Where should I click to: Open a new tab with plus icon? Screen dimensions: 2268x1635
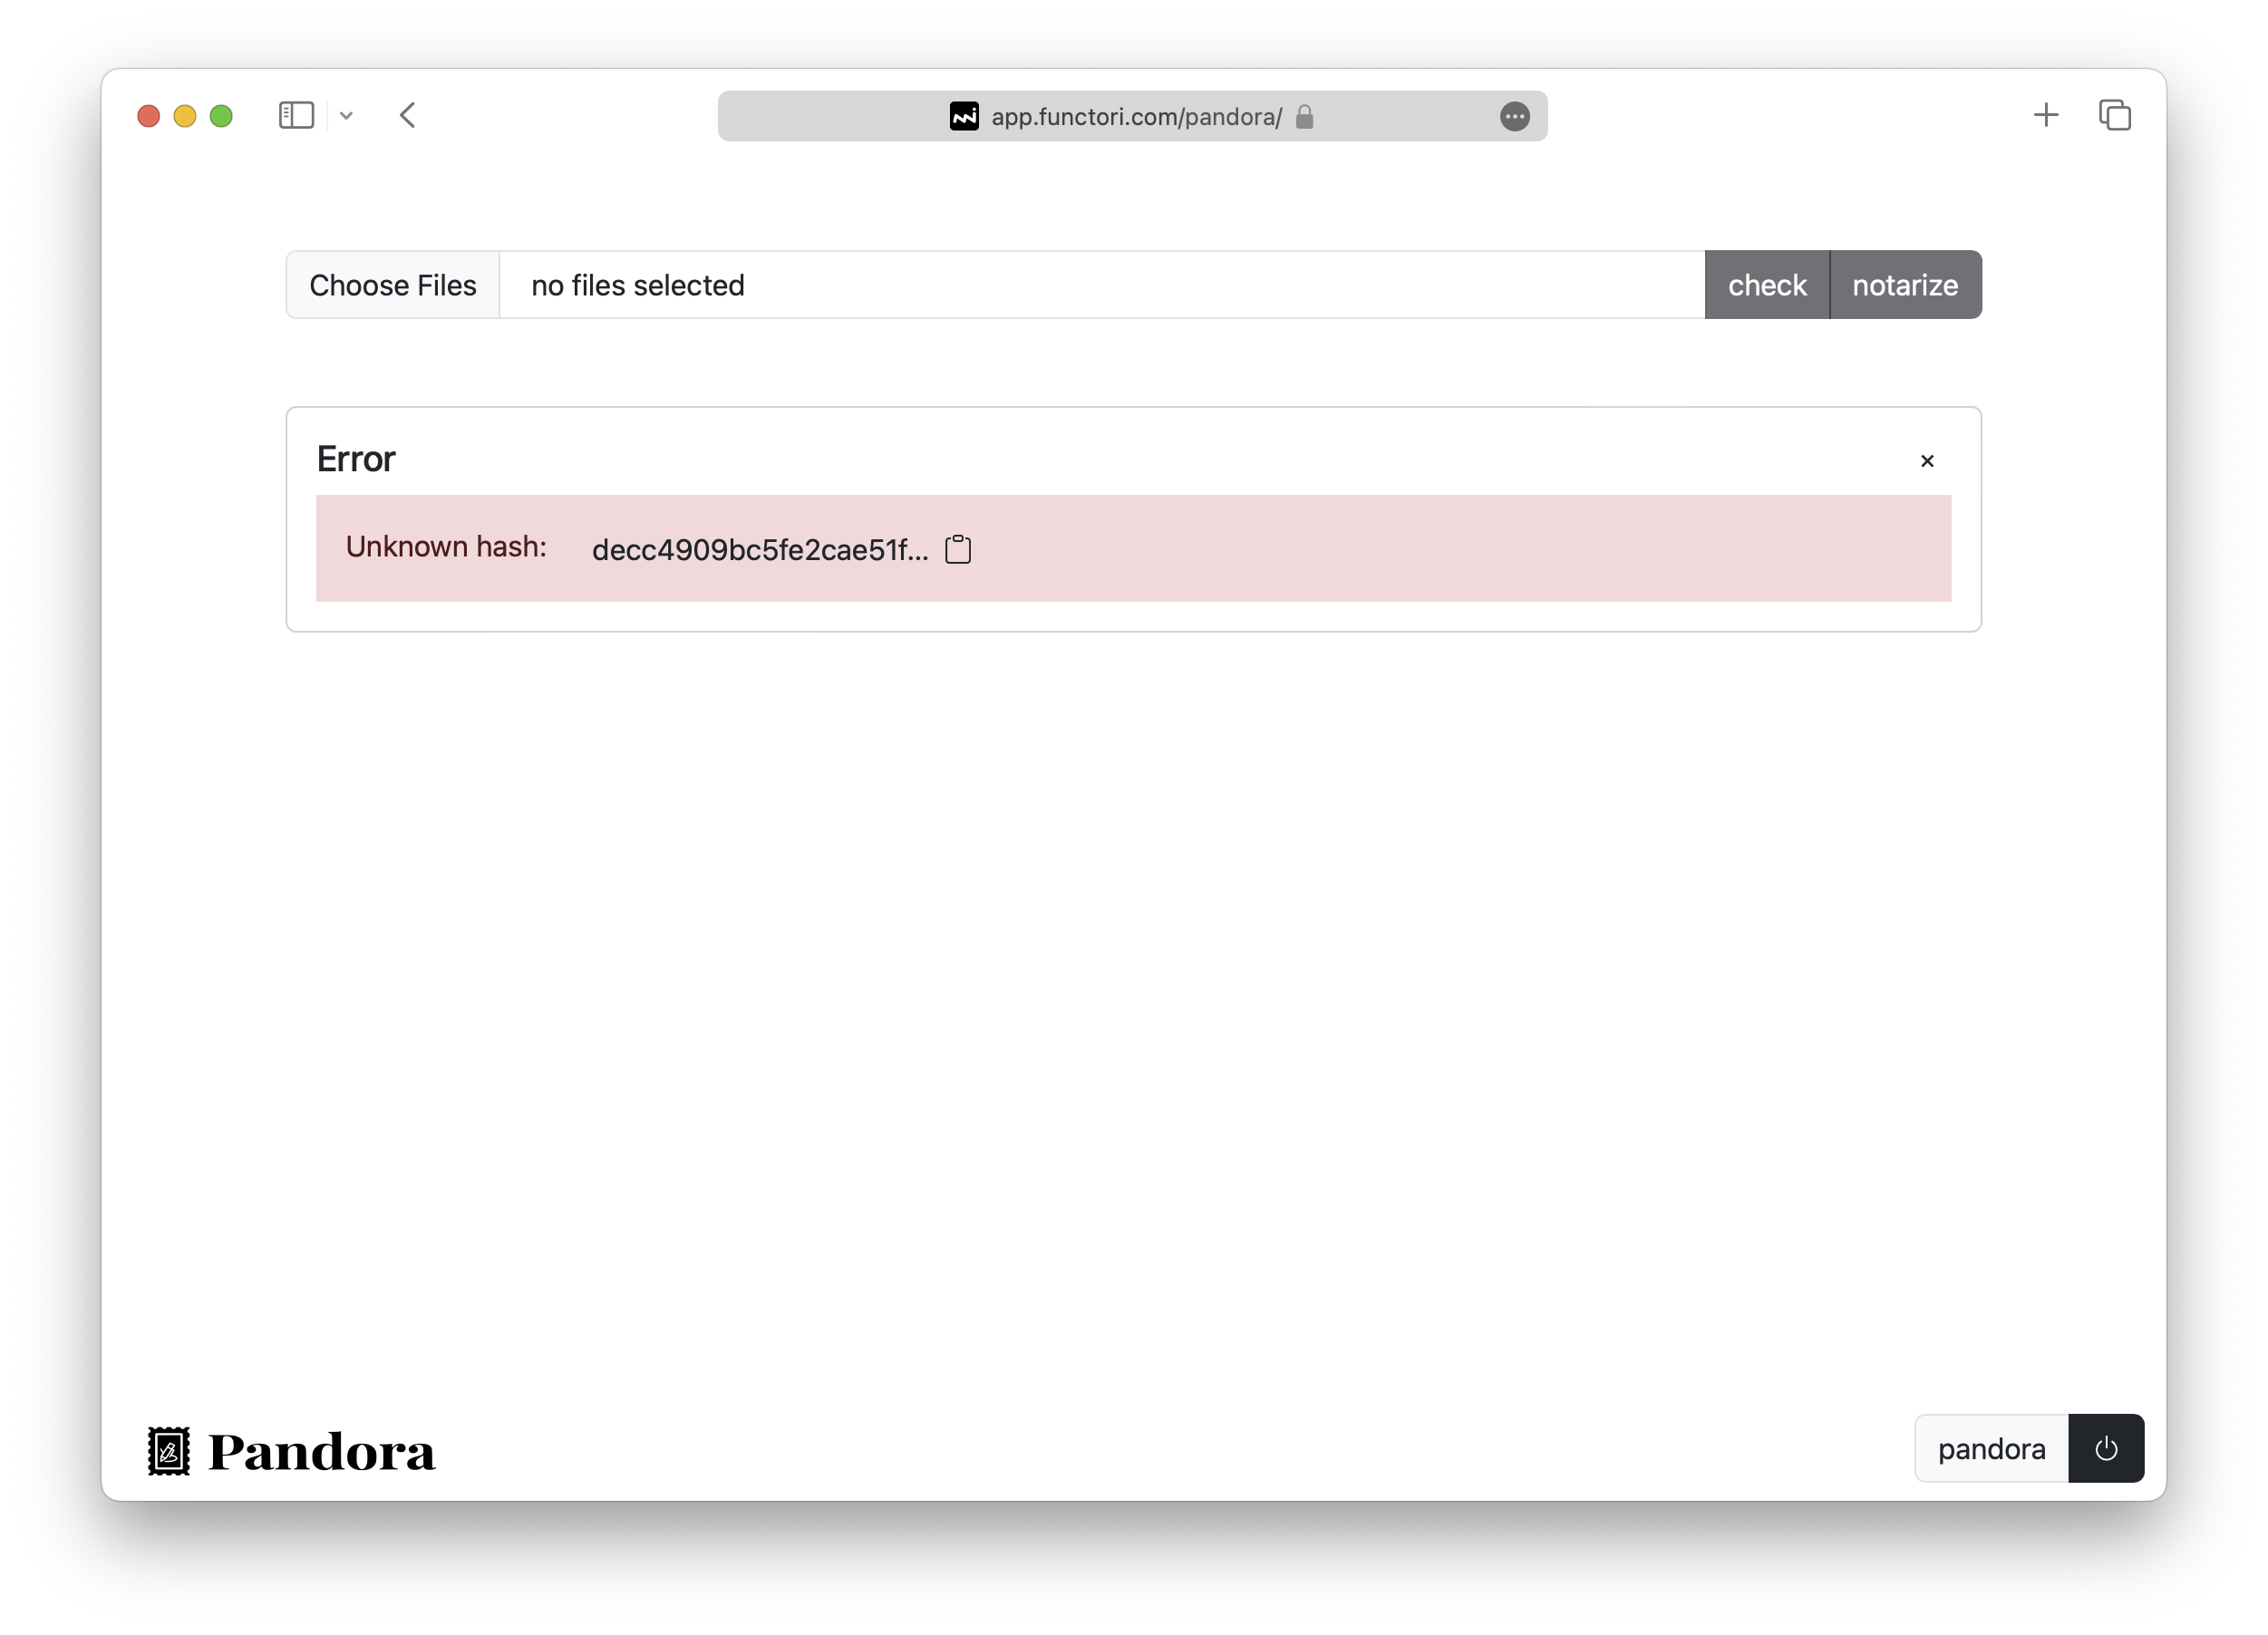[x=2045, y=116]
